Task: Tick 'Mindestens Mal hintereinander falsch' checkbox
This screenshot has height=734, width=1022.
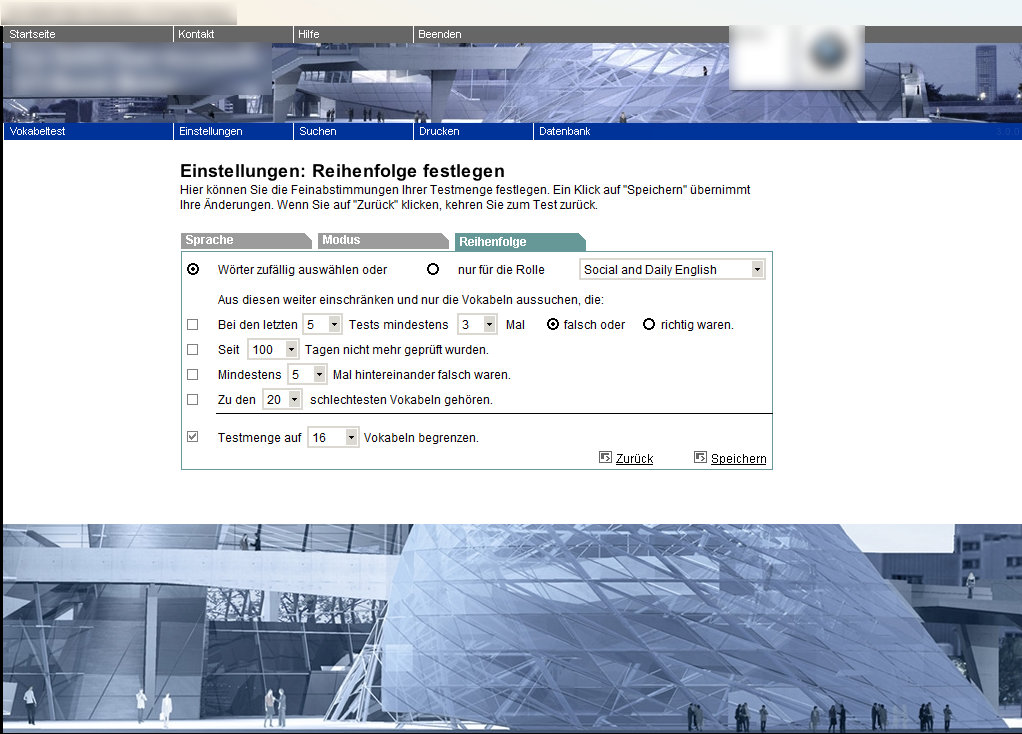Action: 193,374
